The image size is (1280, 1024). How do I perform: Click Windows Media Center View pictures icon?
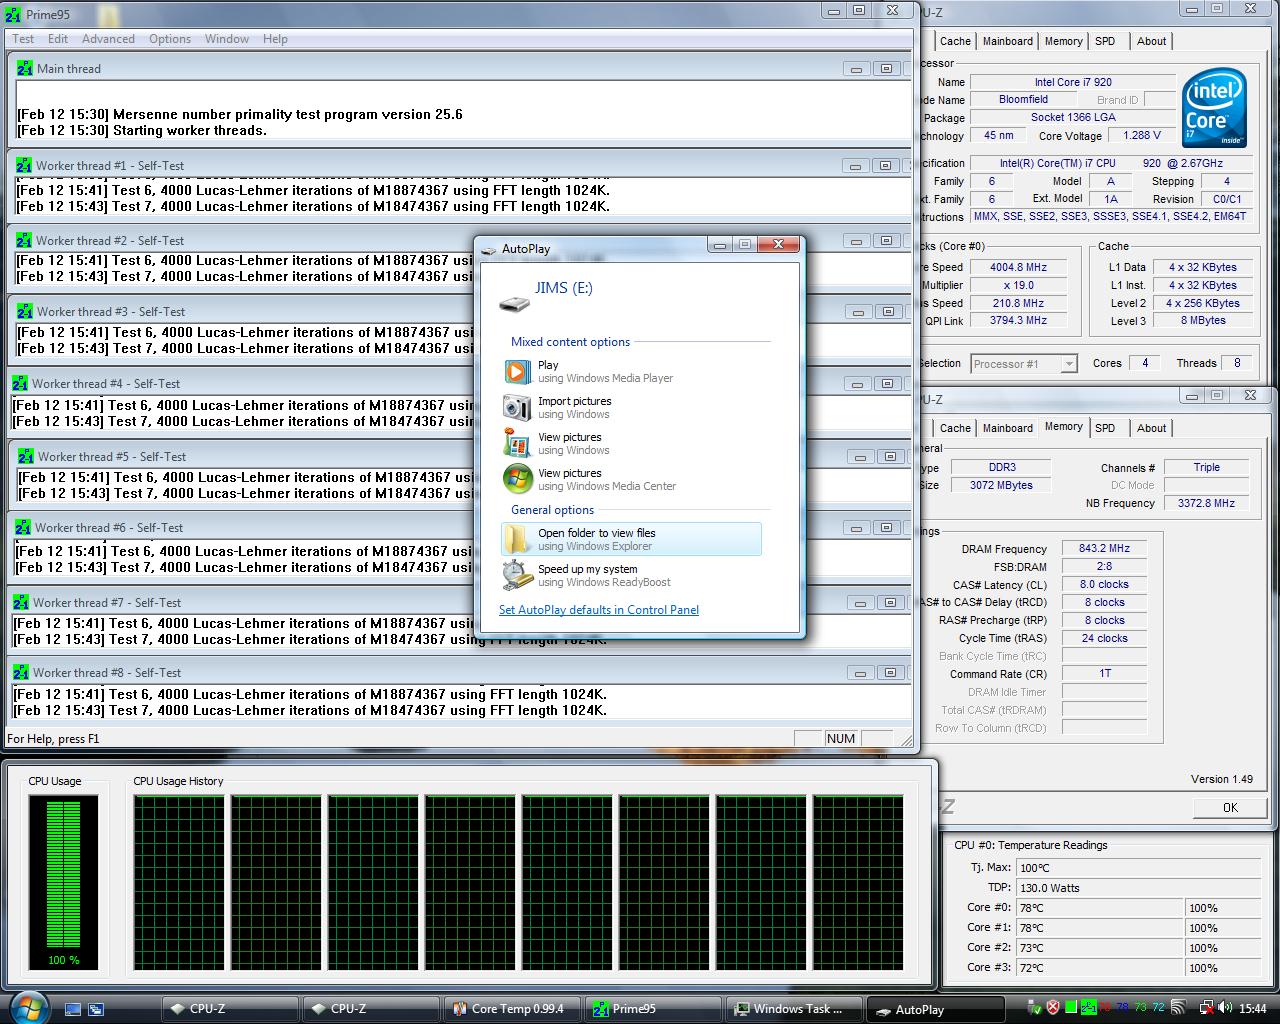tap(517, 479)
